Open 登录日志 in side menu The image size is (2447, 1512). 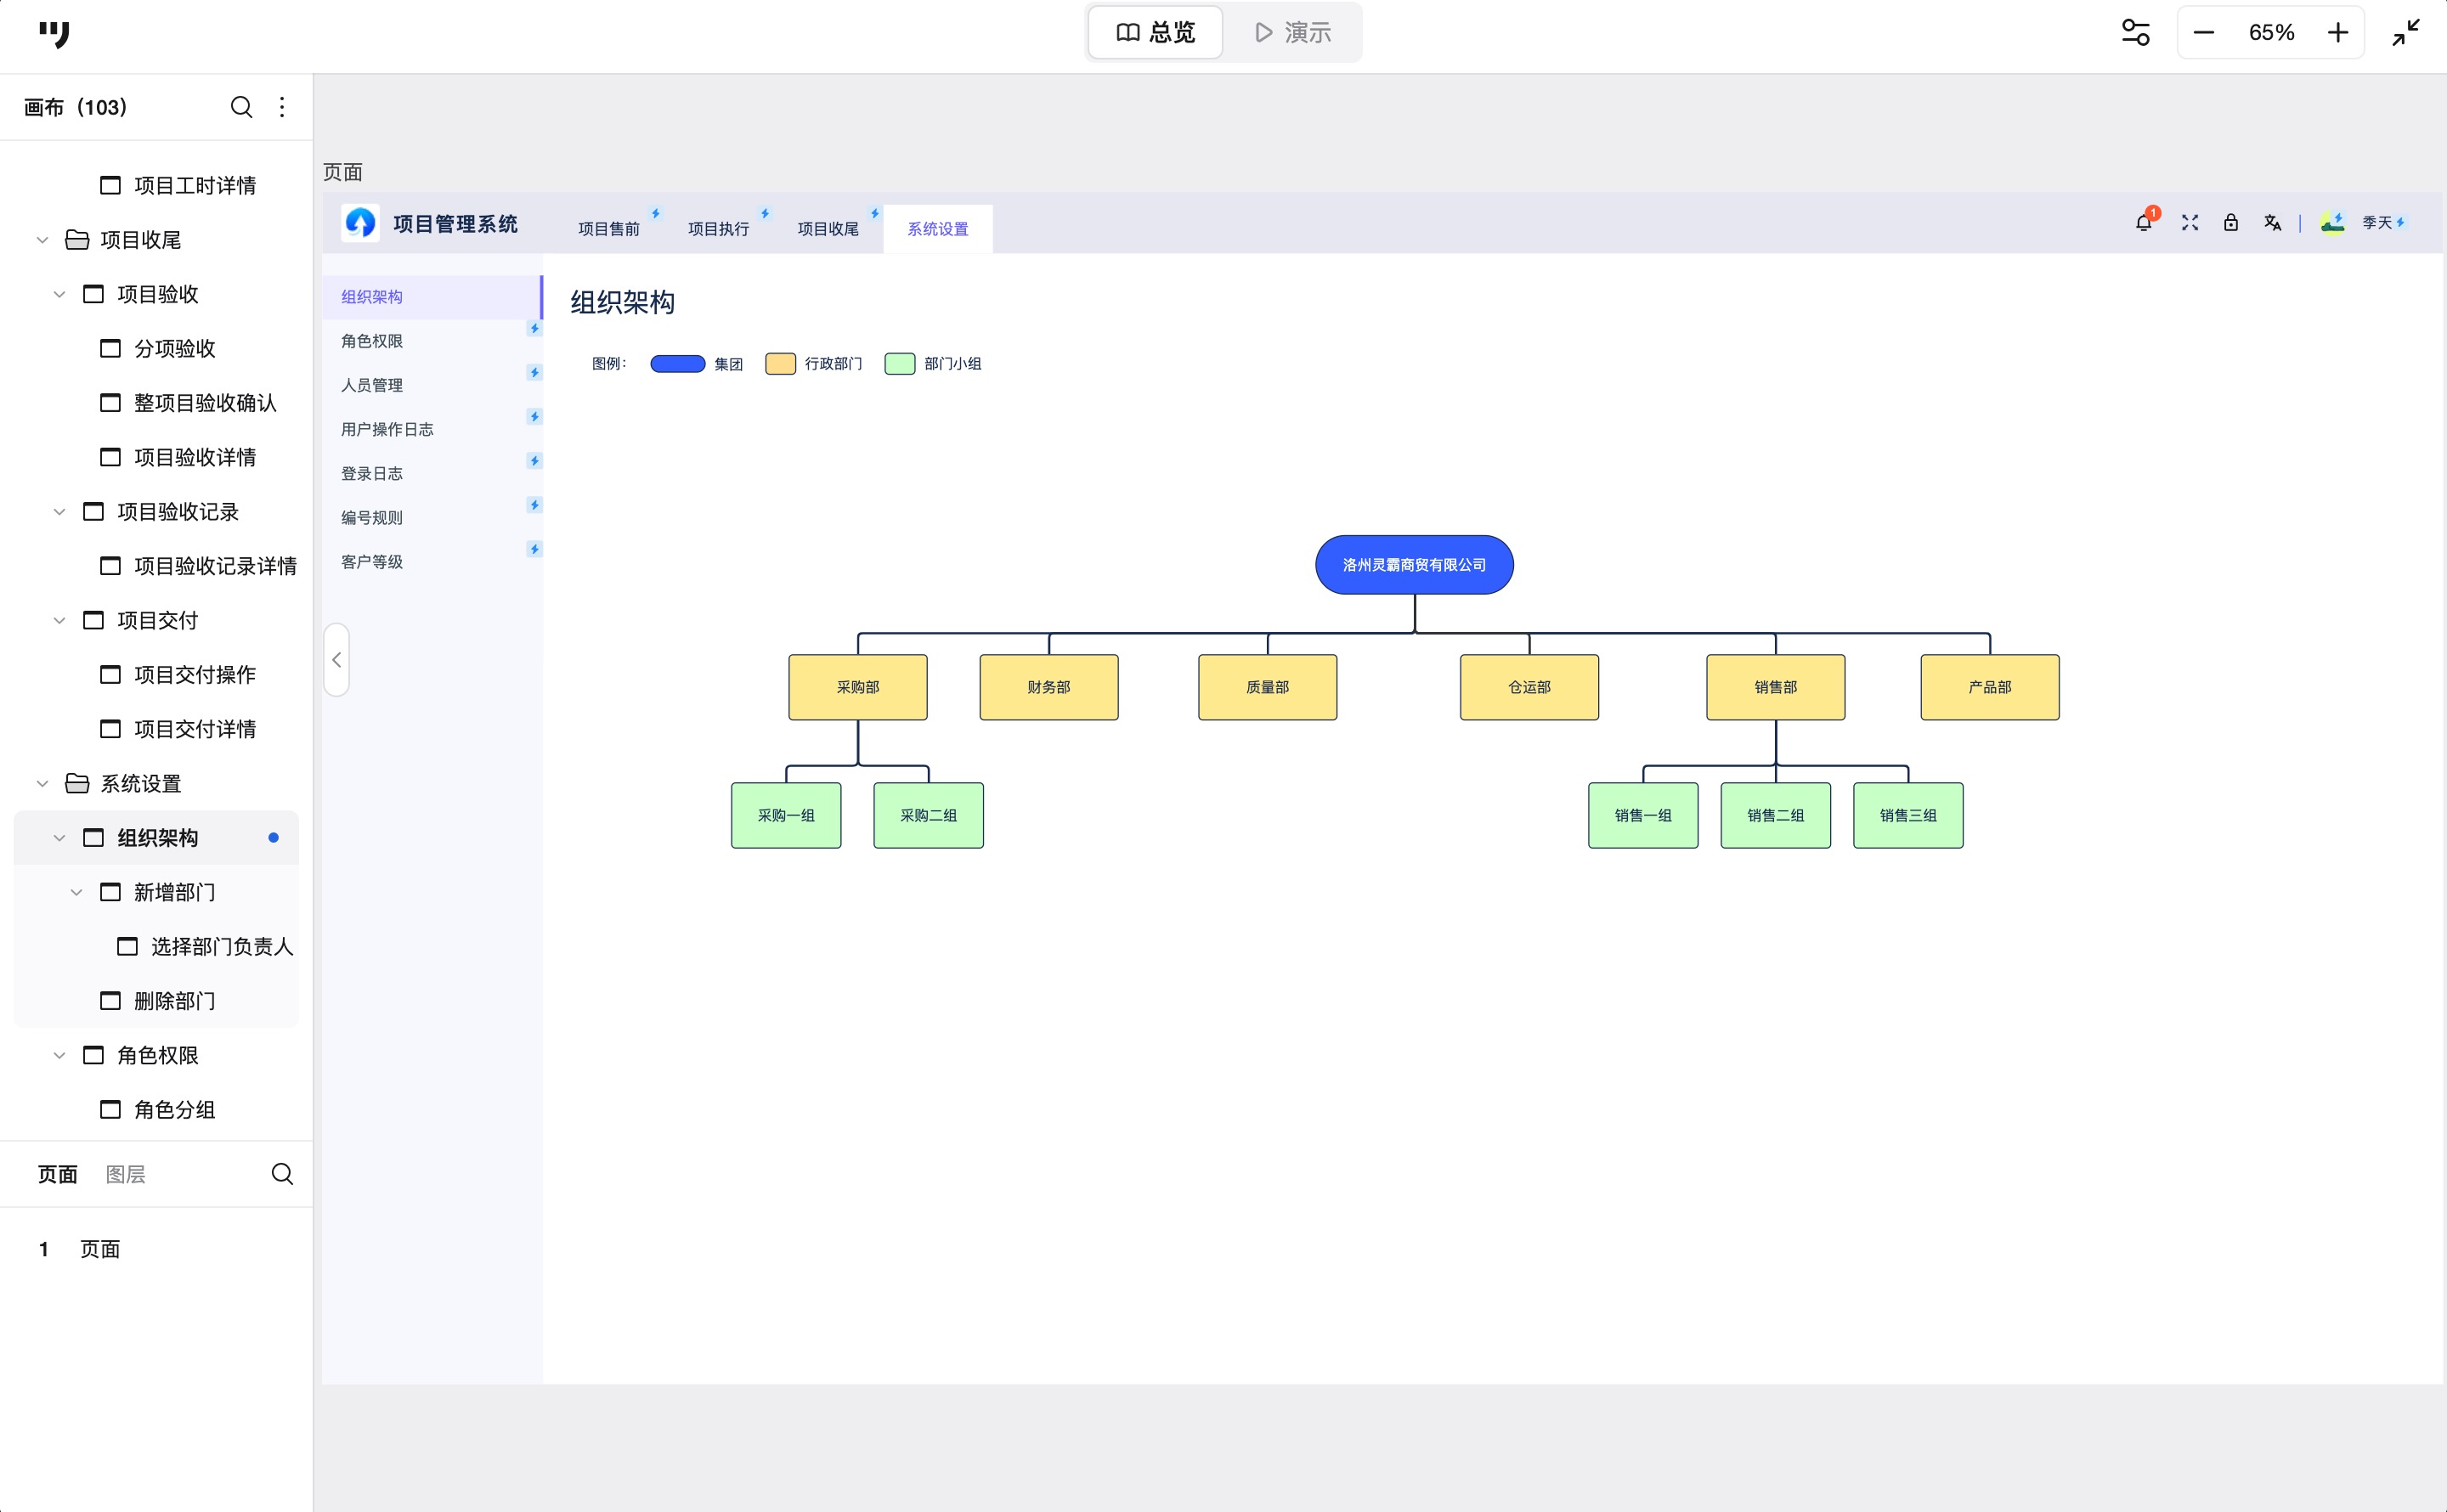click(432, 473)
